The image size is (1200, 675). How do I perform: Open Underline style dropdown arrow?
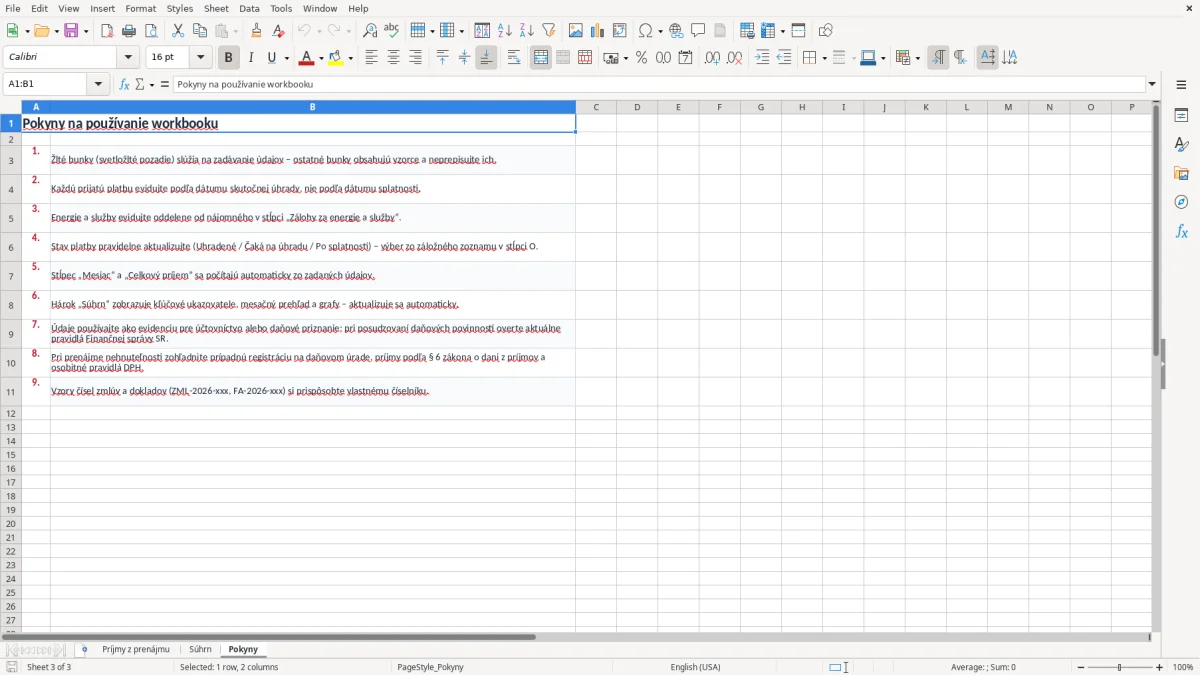coord(286,58)
